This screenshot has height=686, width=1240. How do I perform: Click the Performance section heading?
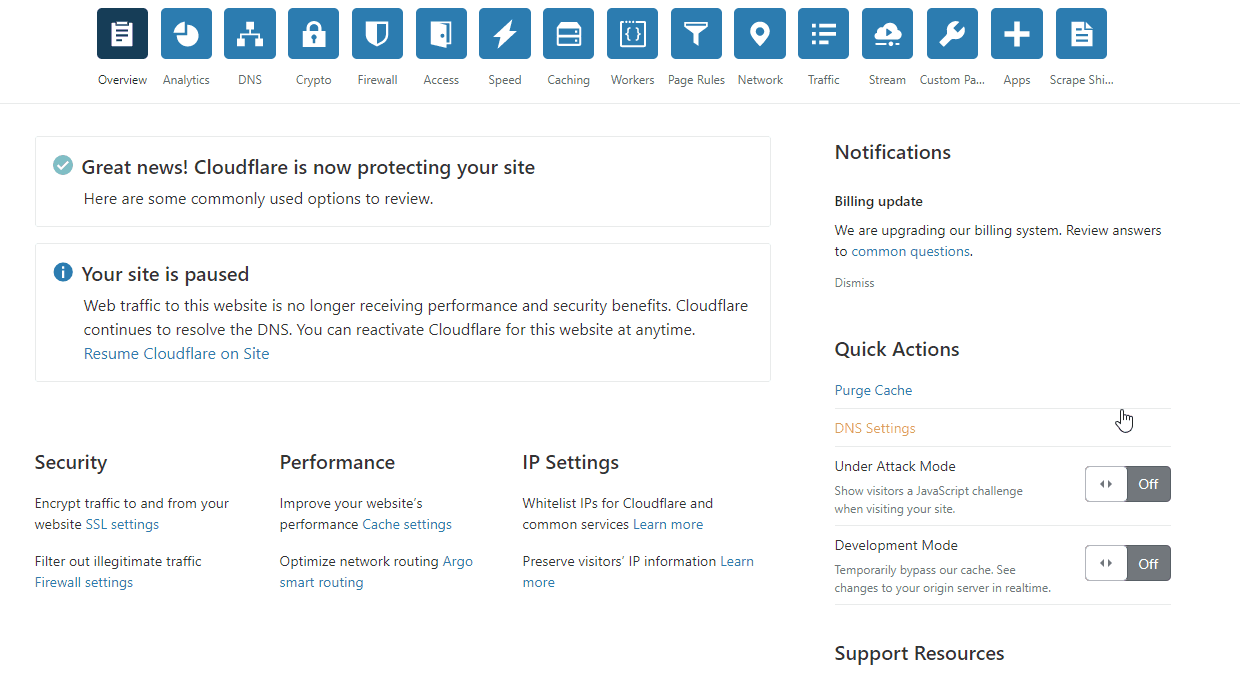point(337,462)
